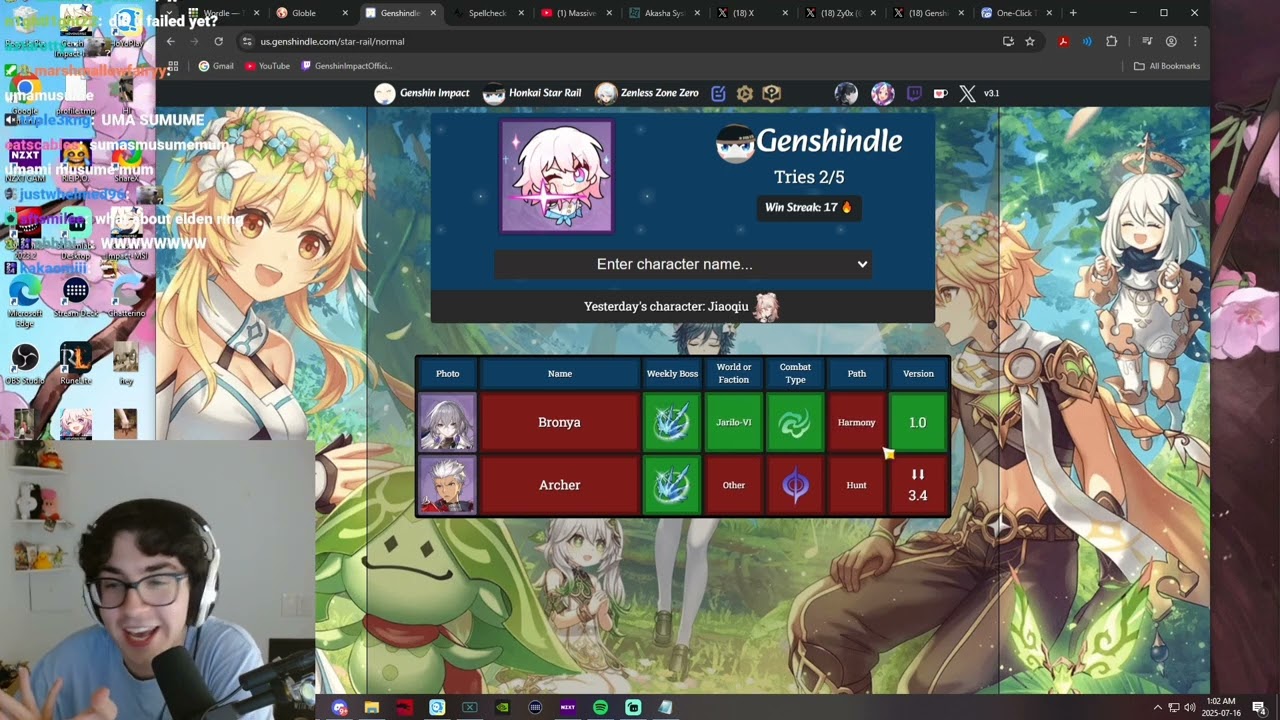Open the Gmail bookmark

[215, 66]
